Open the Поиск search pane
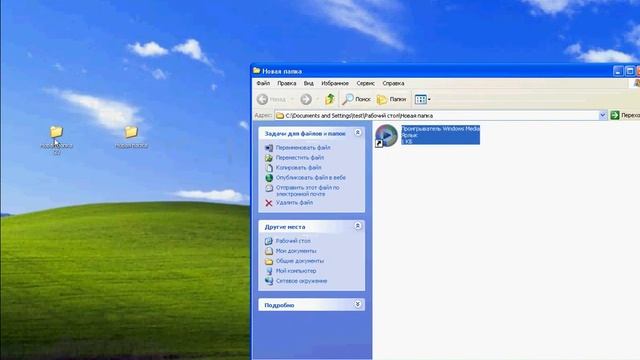 coord(356,99)
